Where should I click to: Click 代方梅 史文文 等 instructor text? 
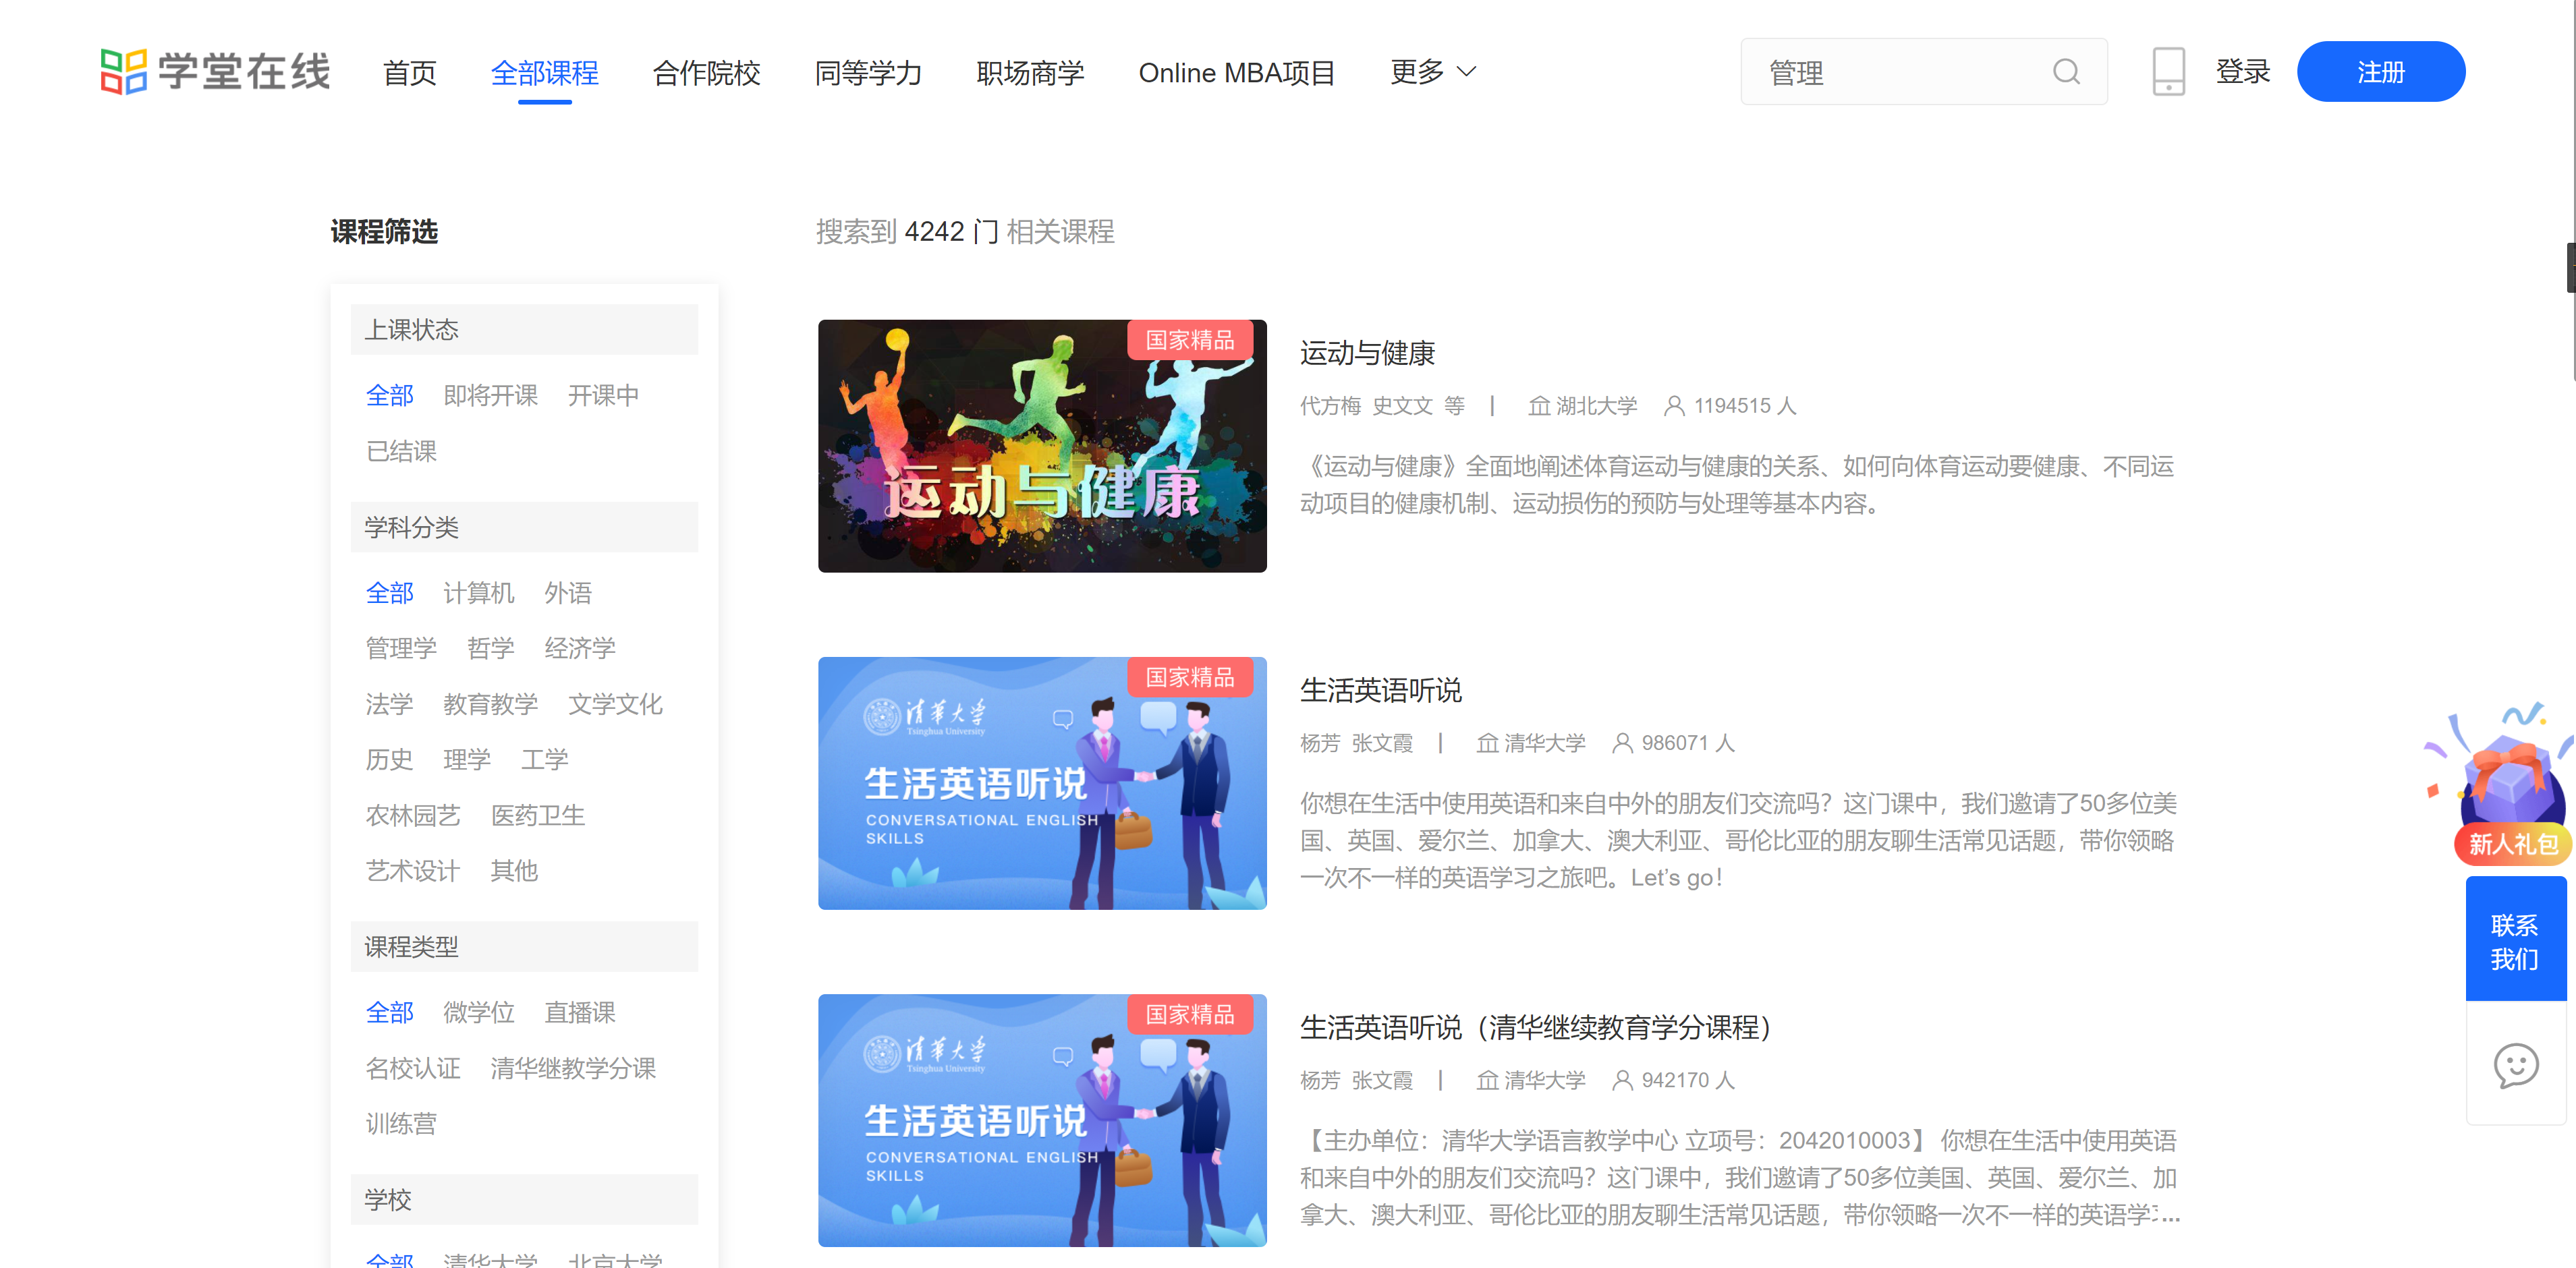click(1382, 406)
